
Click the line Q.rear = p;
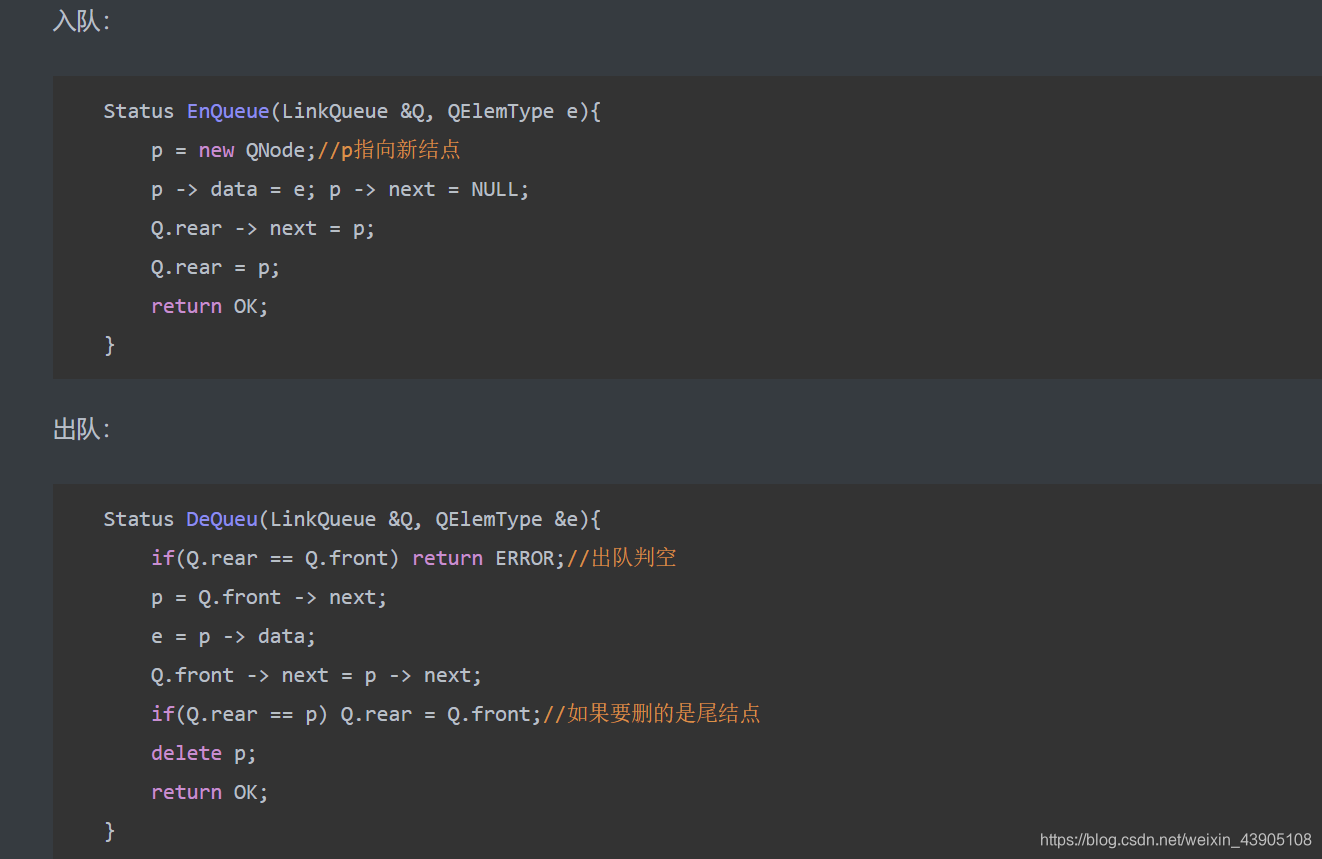[x=216, y=267]
